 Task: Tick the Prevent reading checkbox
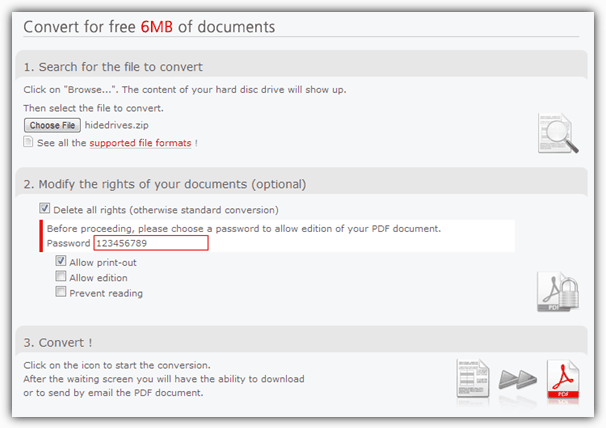click(x=61, y=292)
